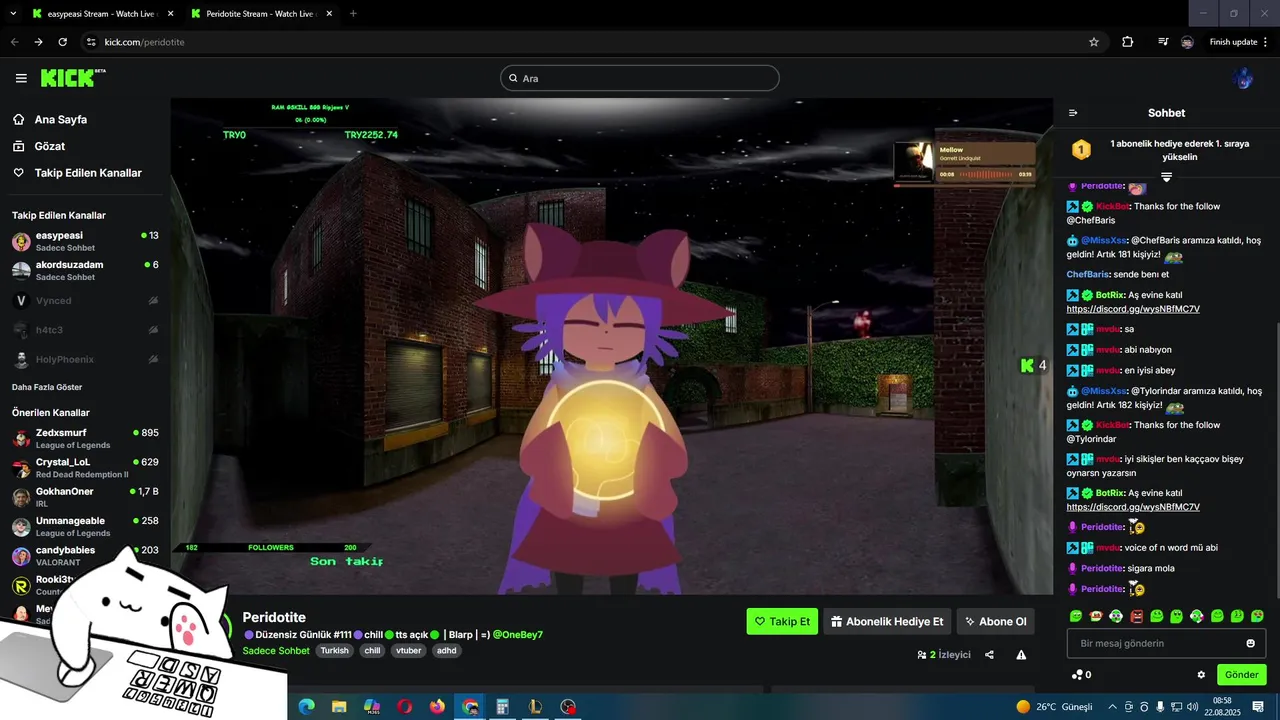The height and width of the screenshot is (720, 1280).
Task: Collapse the Sohbet chat panel
Action: [1073, 113]
